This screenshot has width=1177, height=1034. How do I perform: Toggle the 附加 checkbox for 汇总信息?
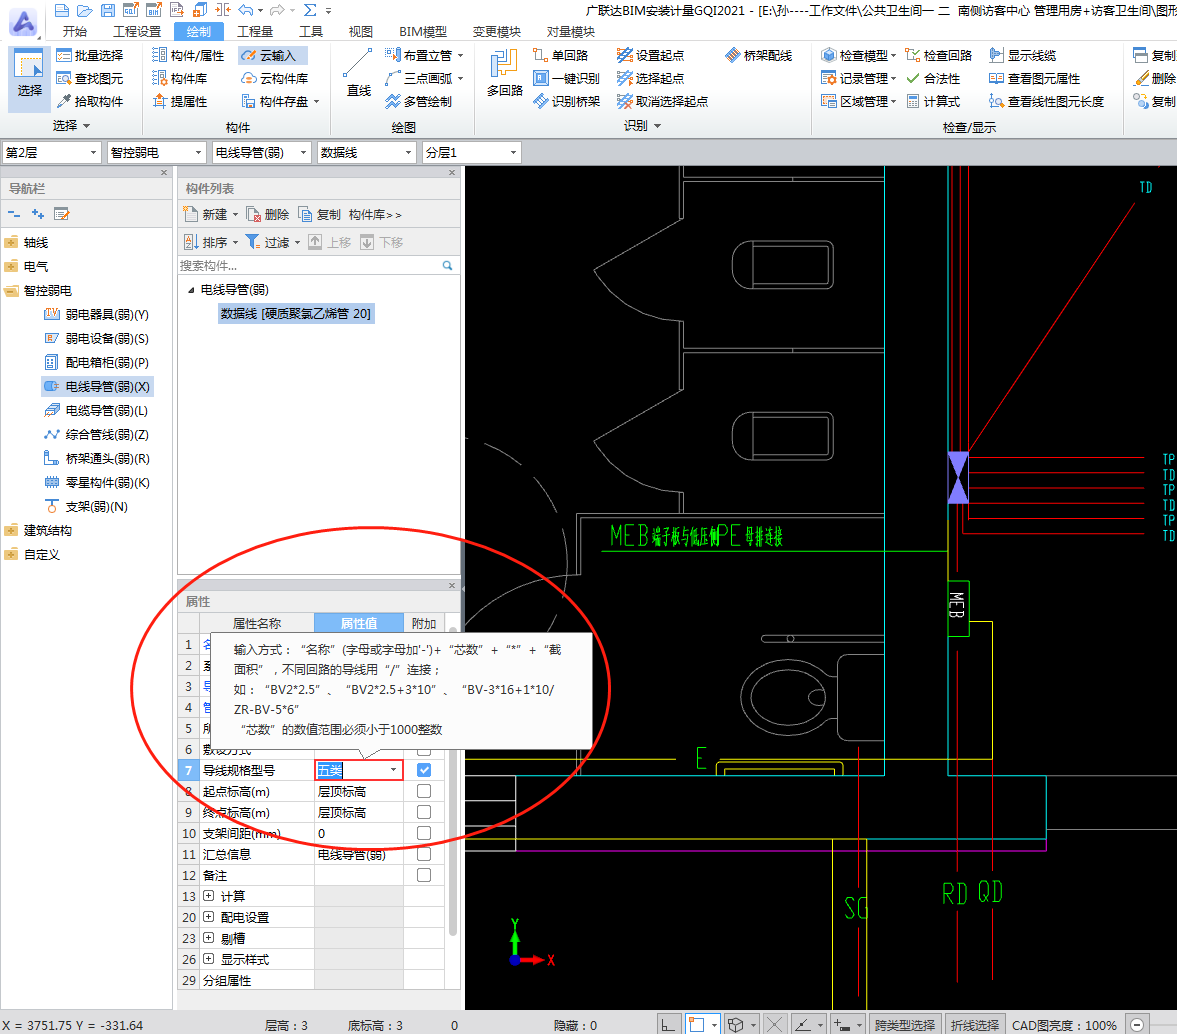424,855
